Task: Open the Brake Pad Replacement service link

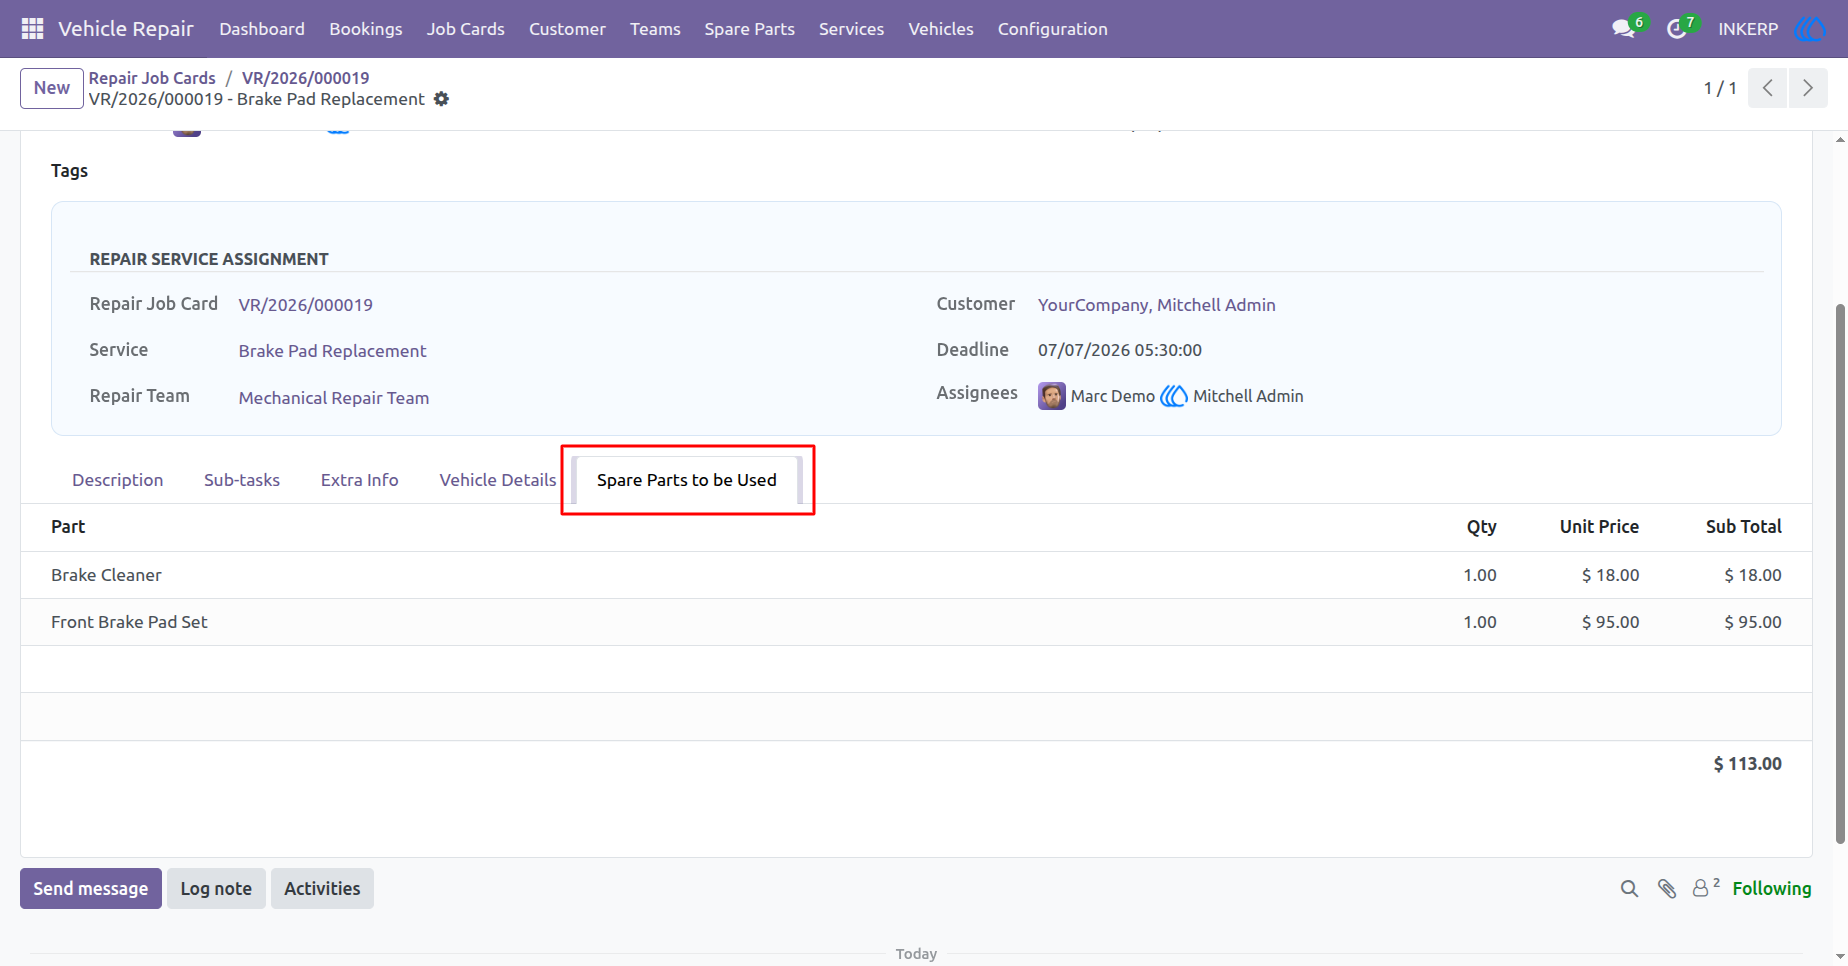Action: [333, 351]
